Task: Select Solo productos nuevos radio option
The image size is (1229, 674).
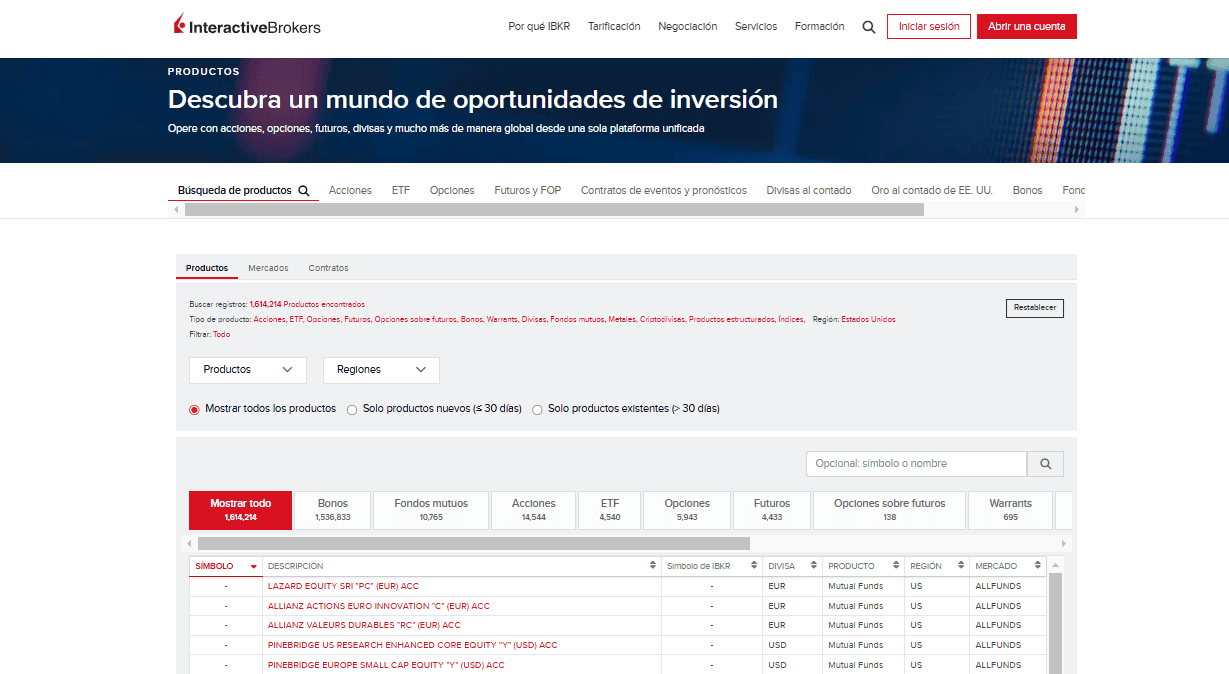Action: coord(352,409)
